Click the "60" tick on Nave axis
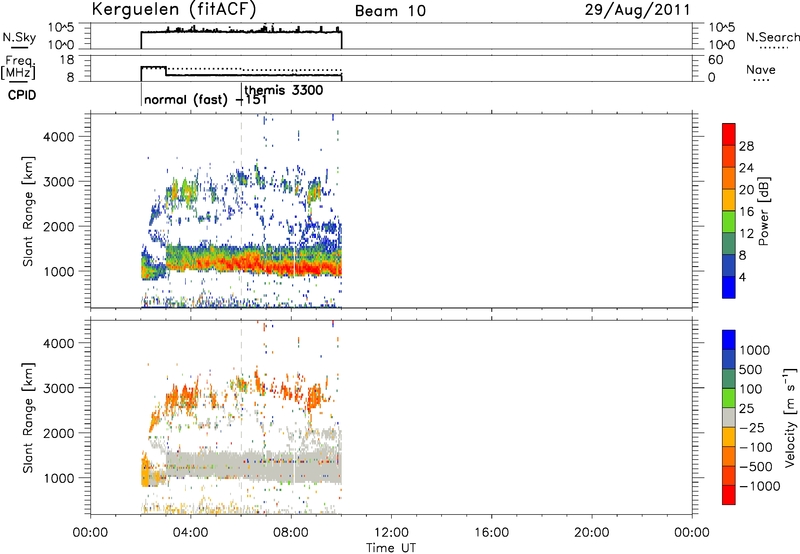This screenshot has width=800, height=554. click(x=715, y=60)
